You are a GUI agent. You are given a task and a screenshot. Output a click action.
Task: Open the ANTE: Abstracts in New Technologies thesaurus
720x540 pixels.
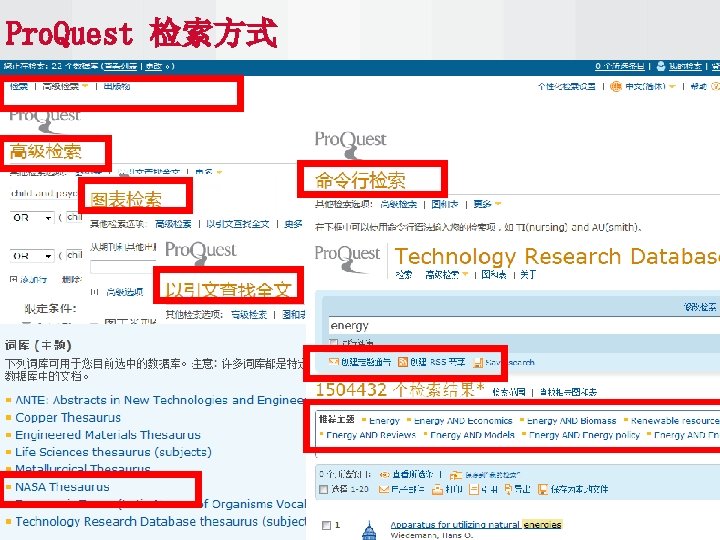[159, 400]
